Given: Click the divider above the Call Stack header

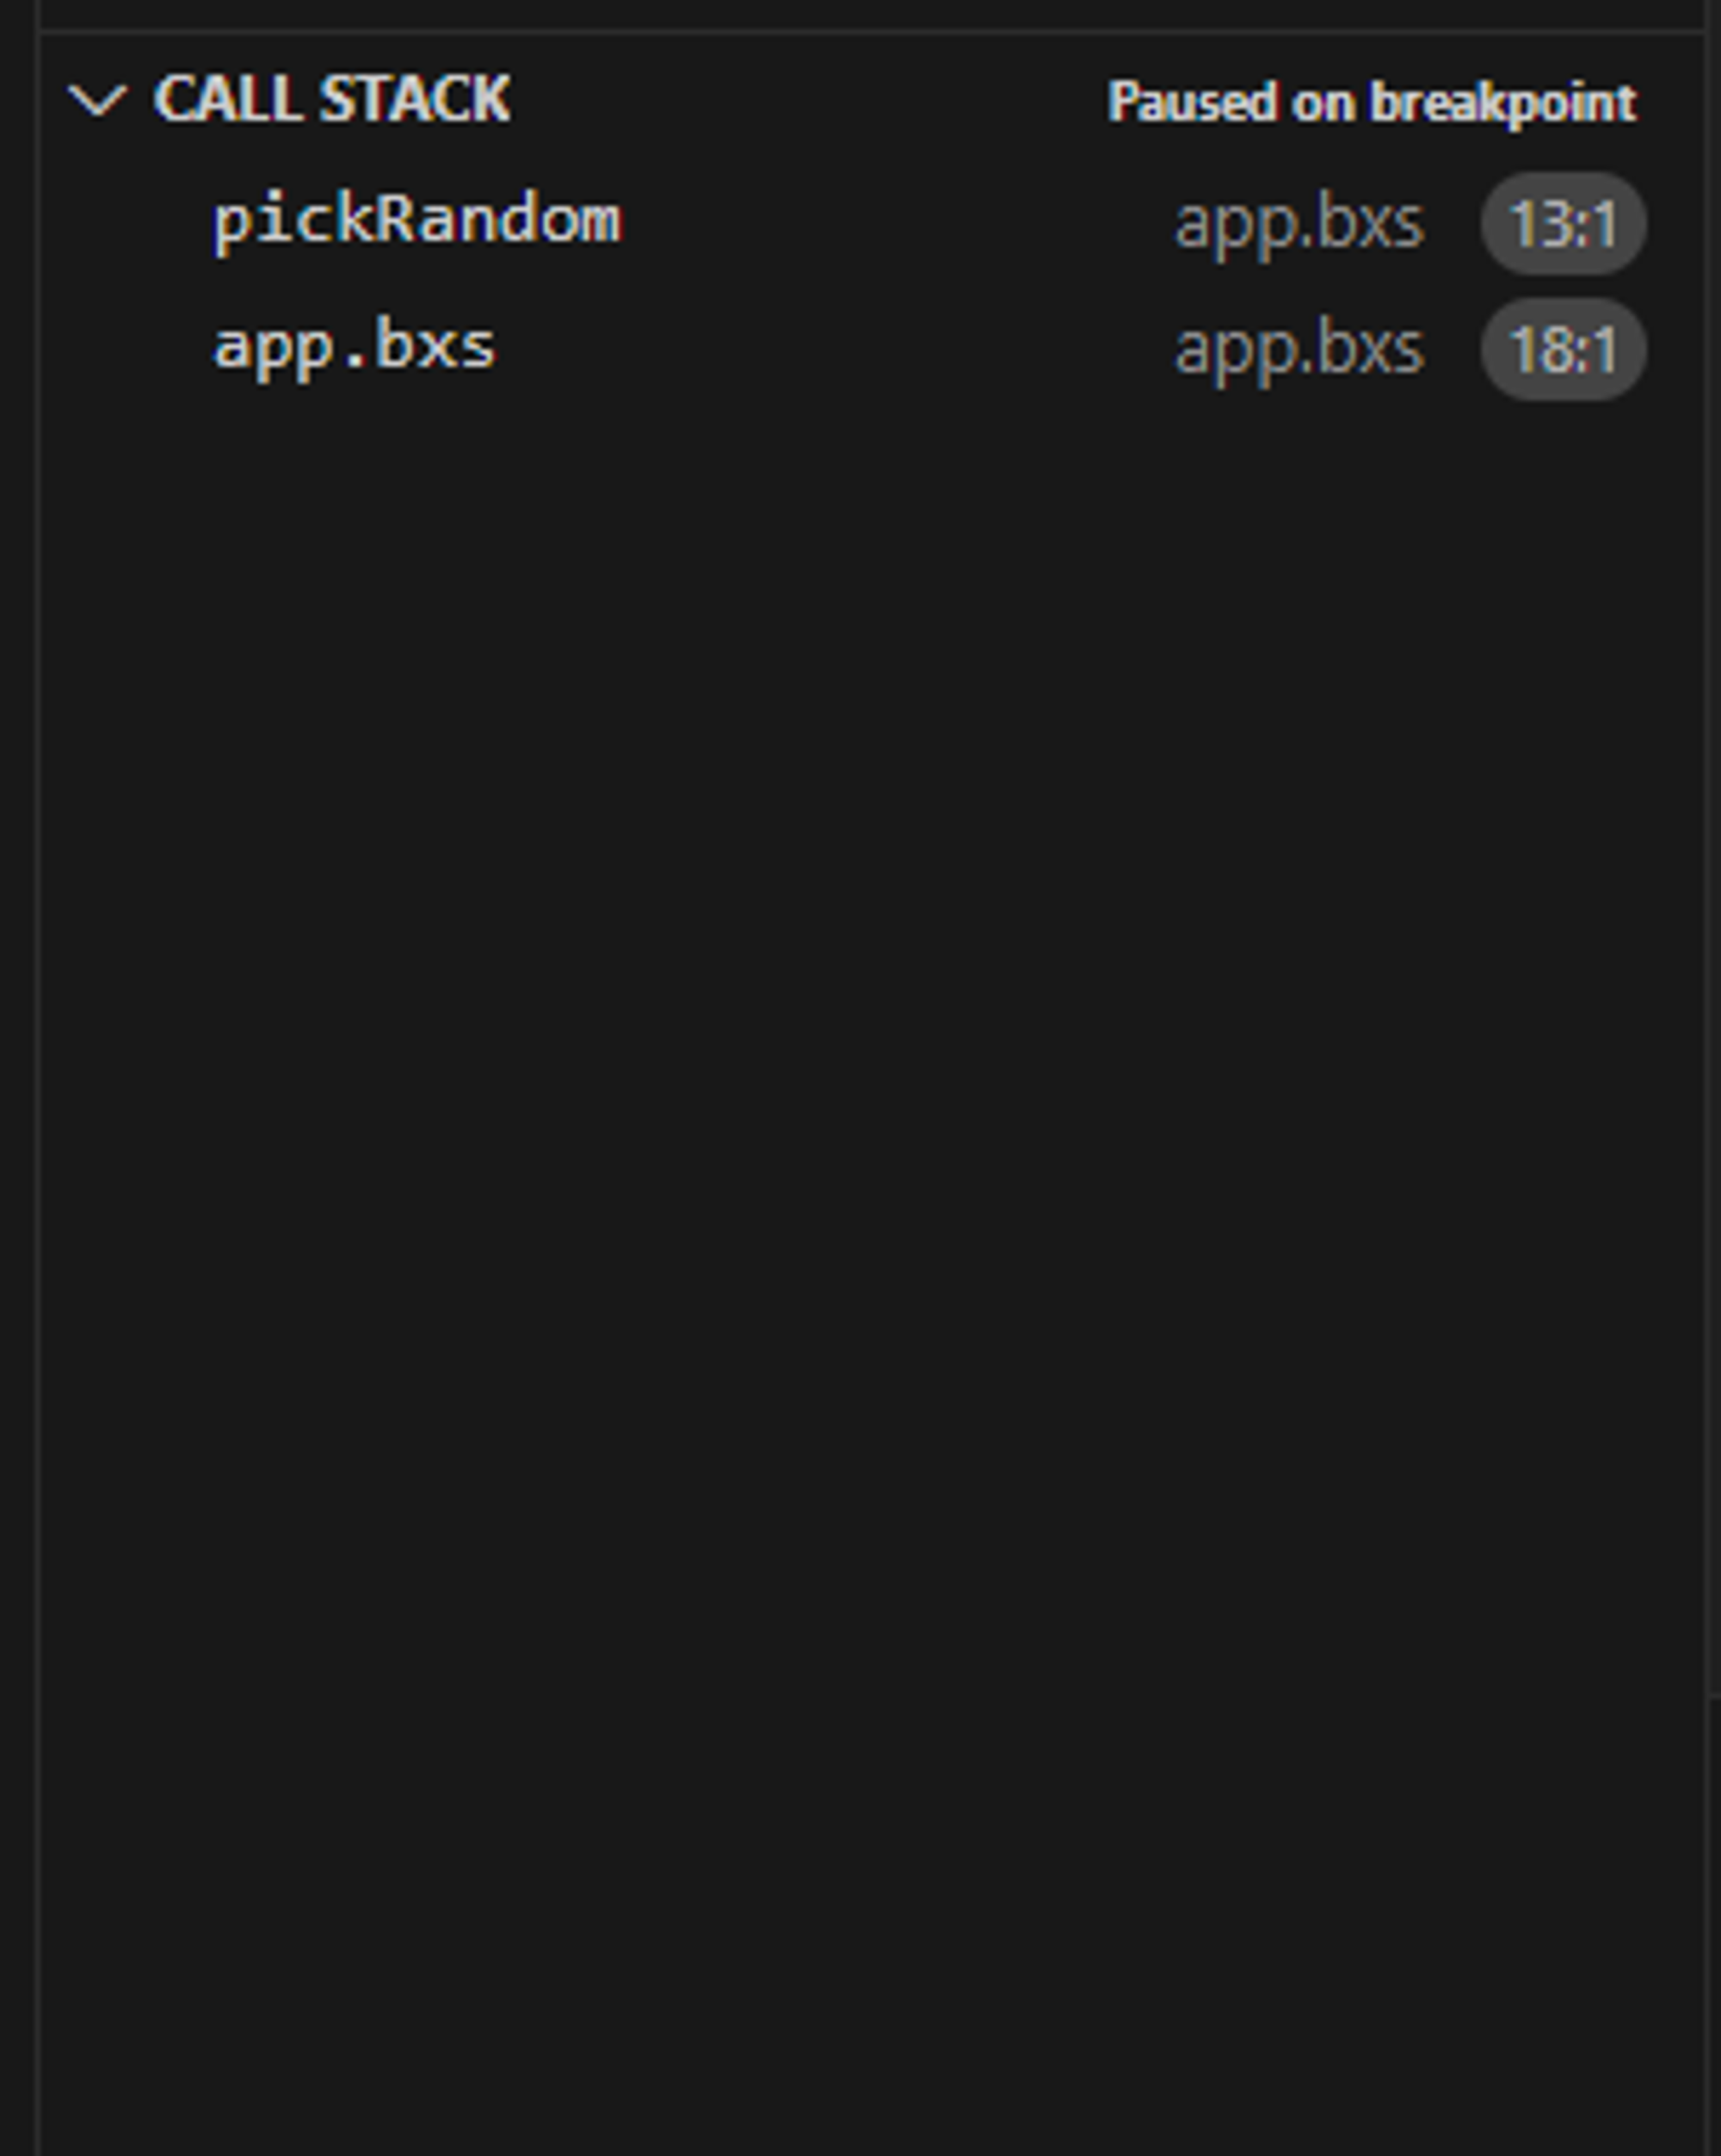Looking at the screenshot, I should pos(870,34).
